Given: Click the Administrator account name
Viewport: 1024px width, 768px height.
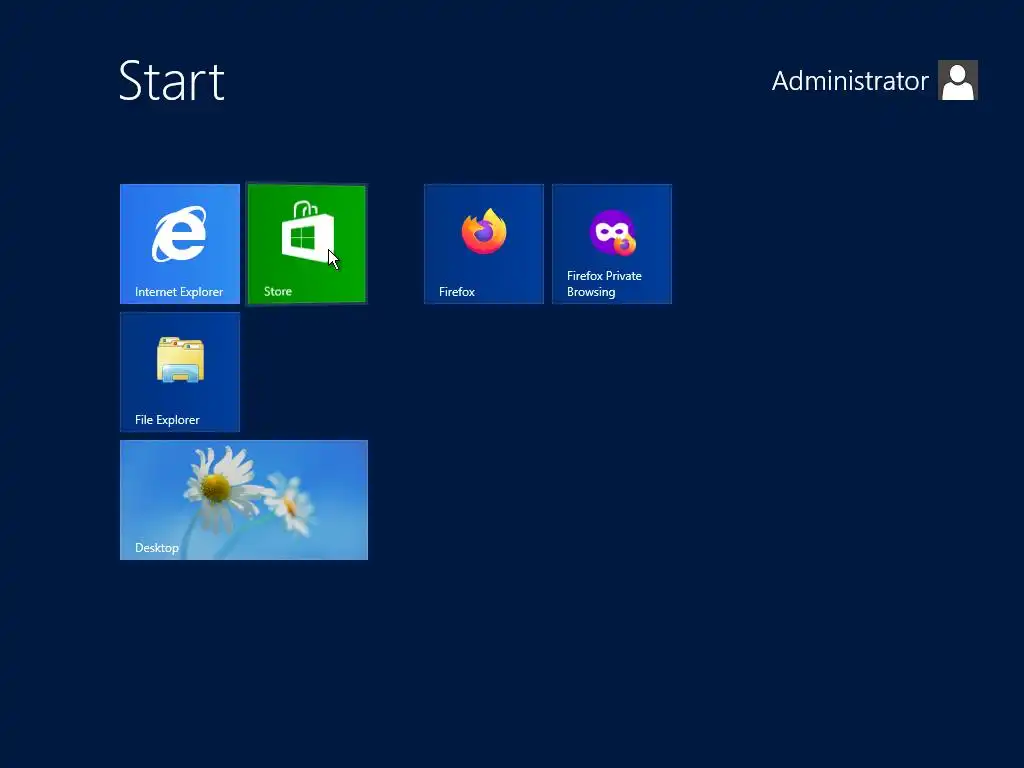Looking at the screenshot, I should click(x=850, y=81).
